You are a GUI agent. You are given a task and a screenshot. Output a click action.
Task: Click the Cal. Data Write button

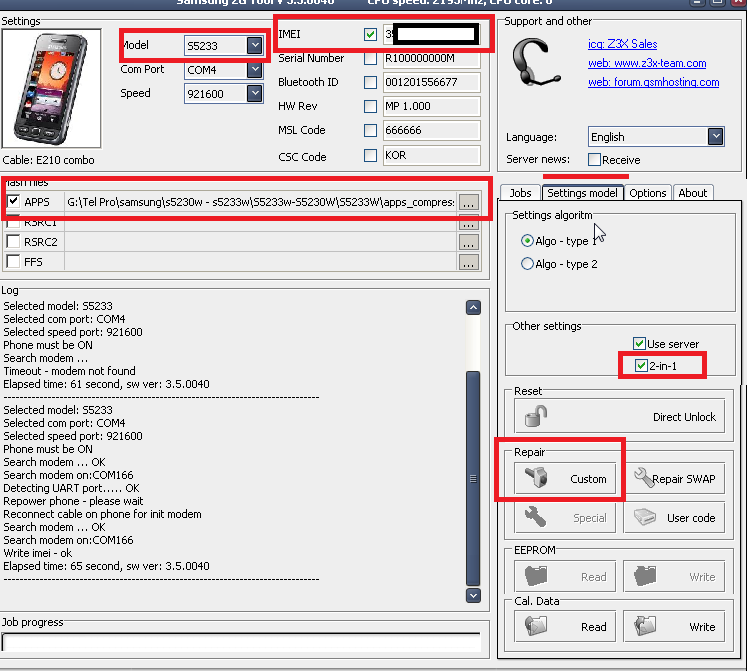click(674, 626)
